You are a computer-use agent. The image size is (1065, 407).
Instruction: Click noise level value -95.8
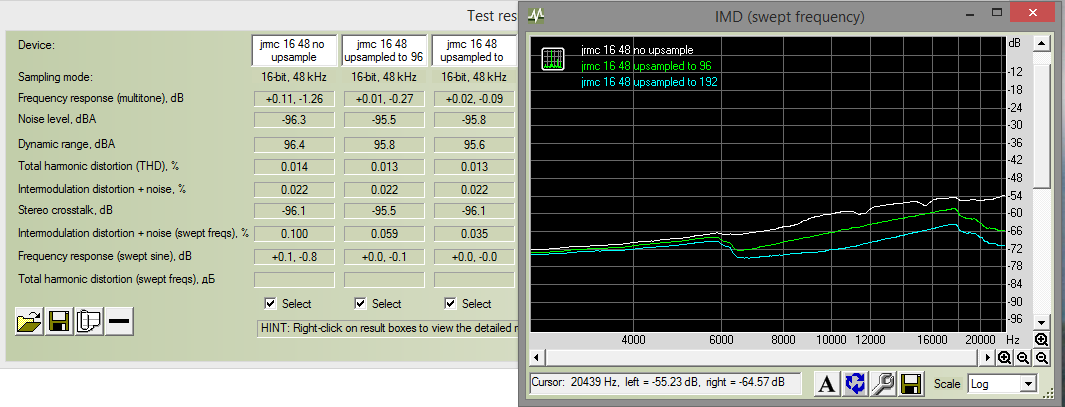coord(474,120)
